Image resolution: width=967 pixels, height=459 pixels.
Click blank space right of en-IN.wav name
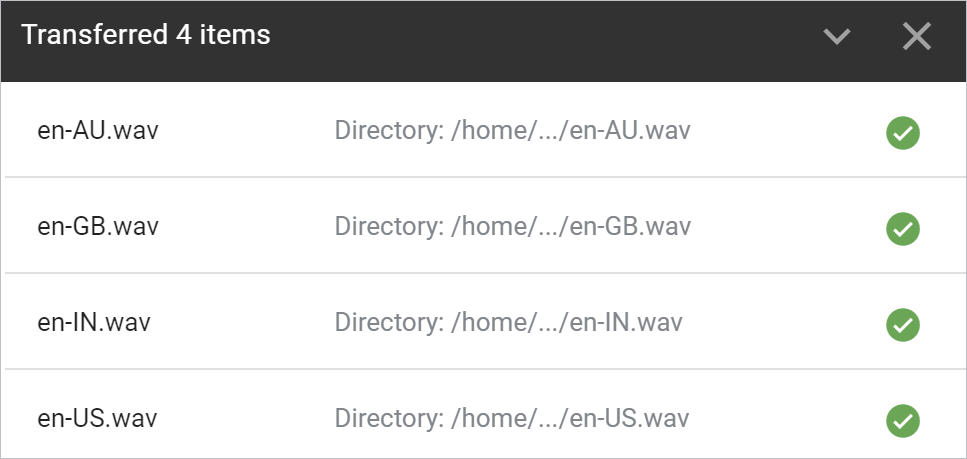(245, 323)
